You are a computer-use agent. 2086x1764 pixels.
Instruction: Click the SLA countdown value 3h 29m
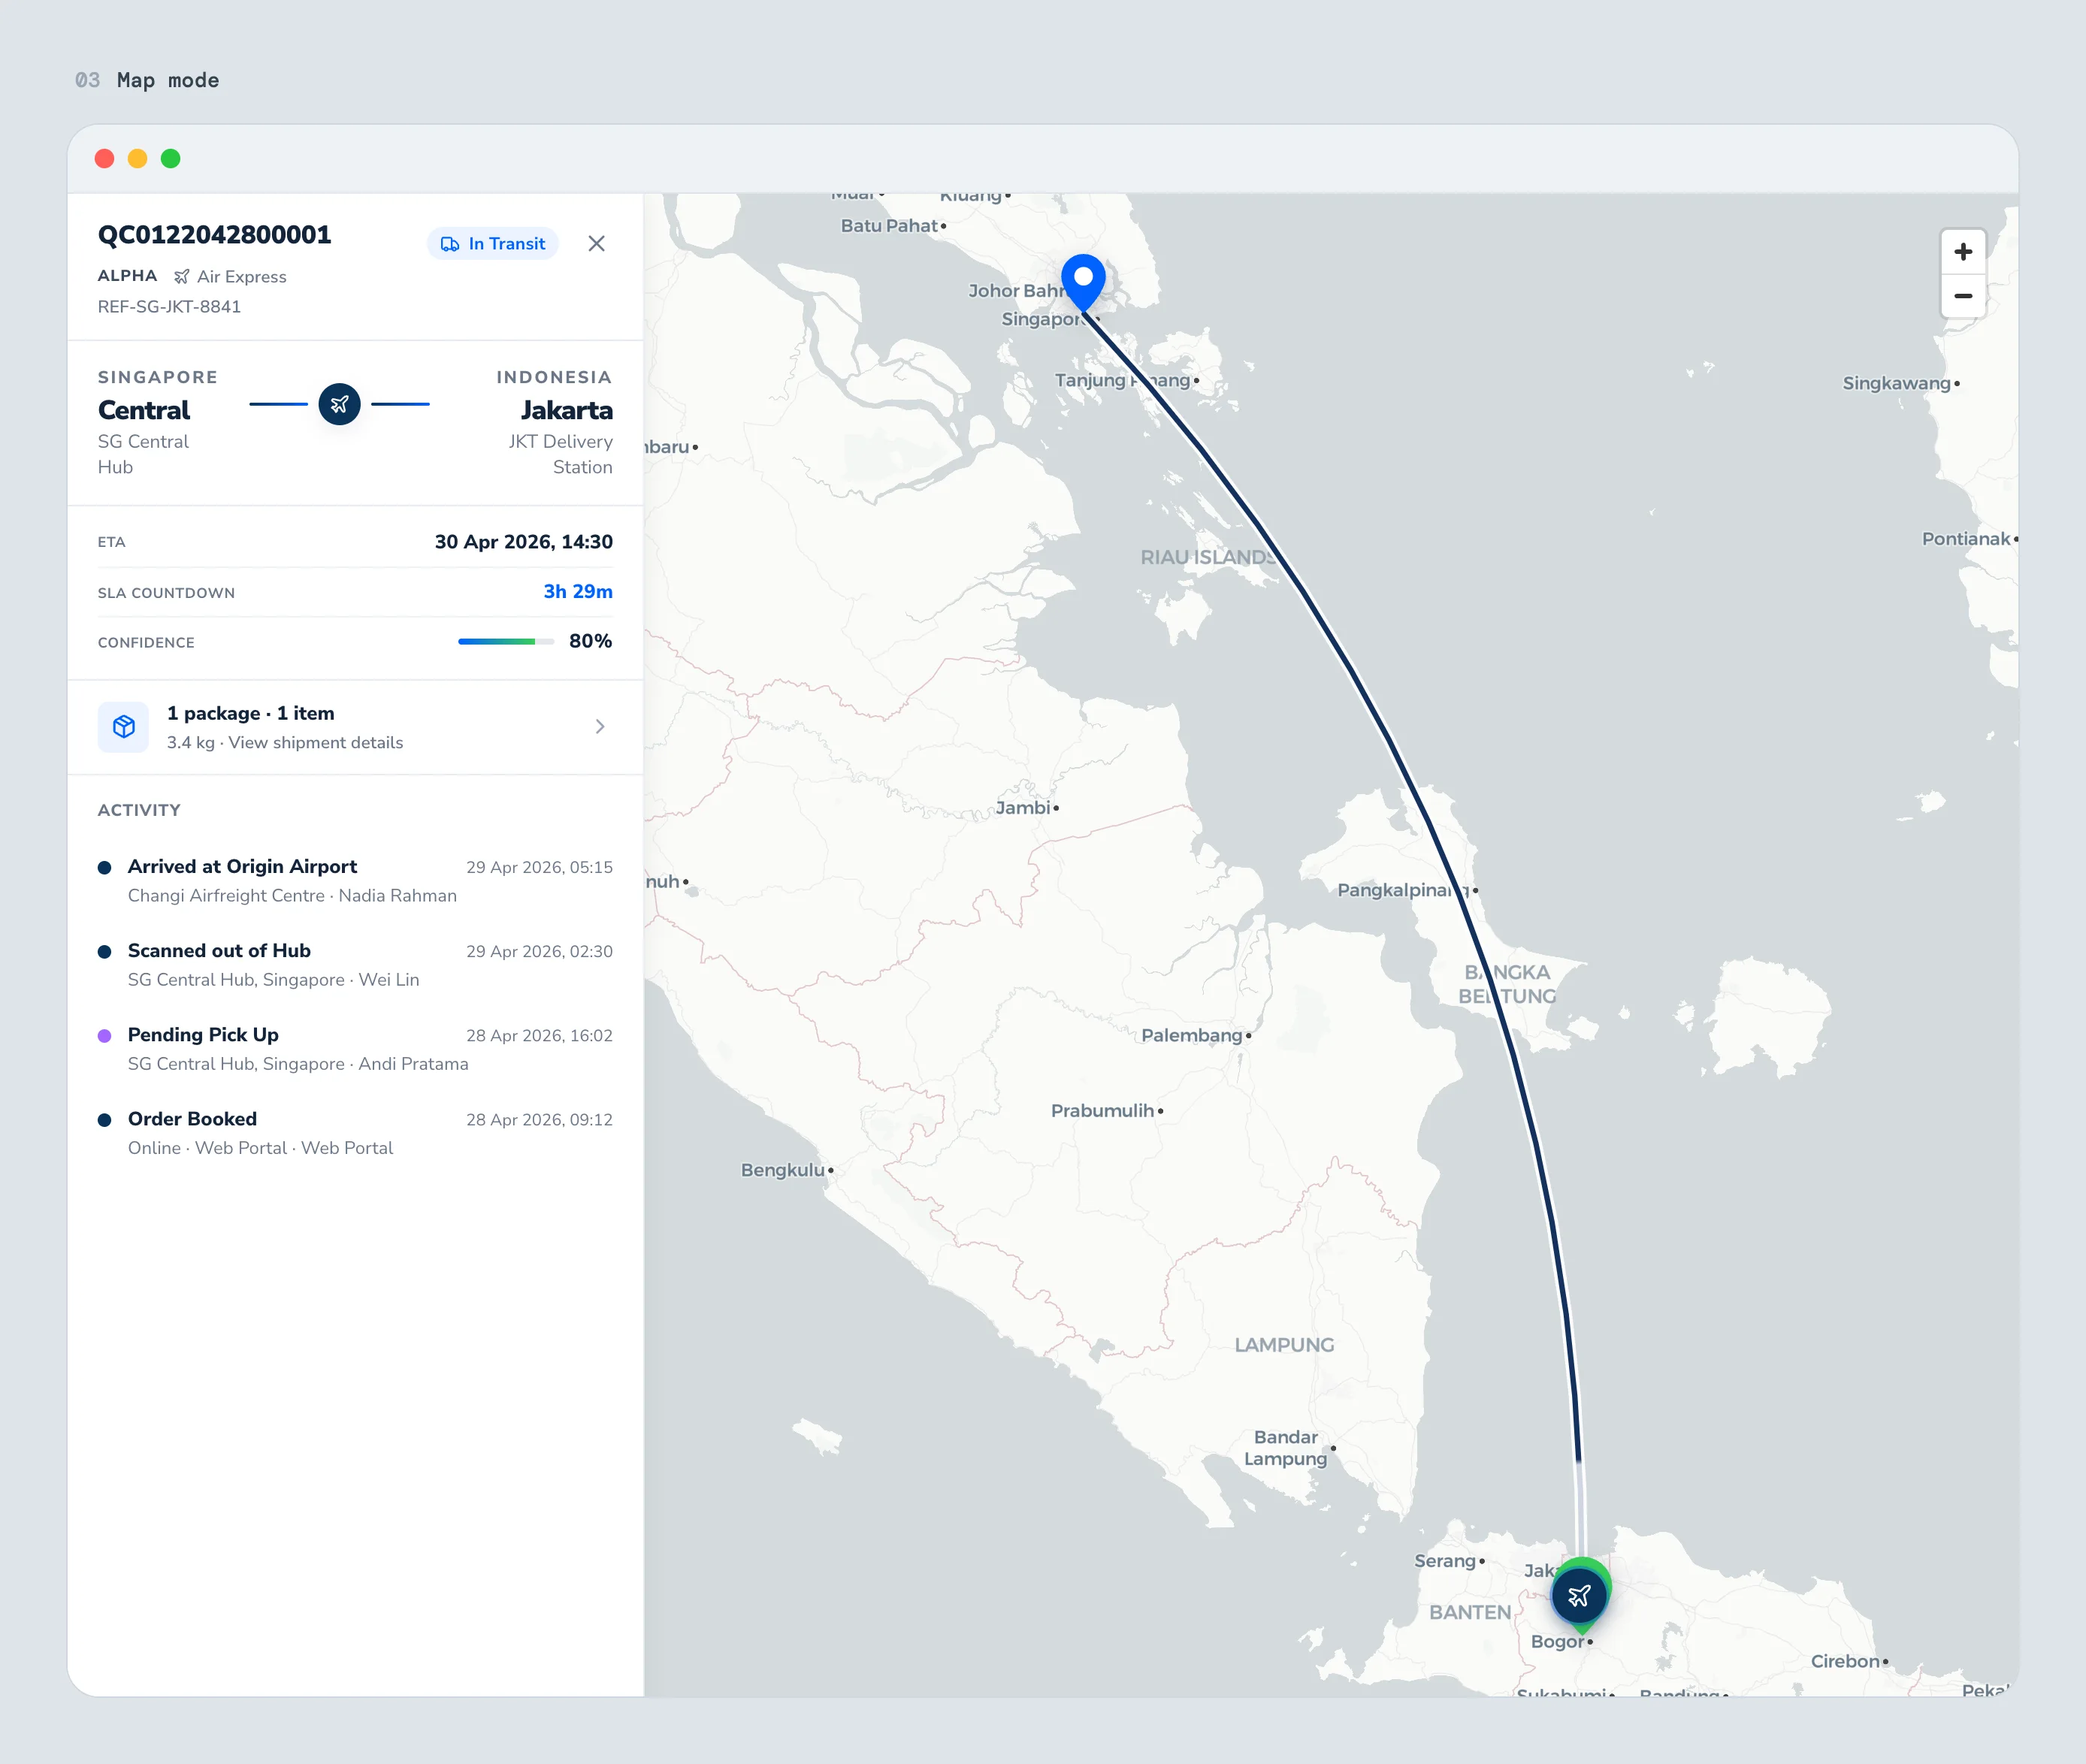[578, 592]
